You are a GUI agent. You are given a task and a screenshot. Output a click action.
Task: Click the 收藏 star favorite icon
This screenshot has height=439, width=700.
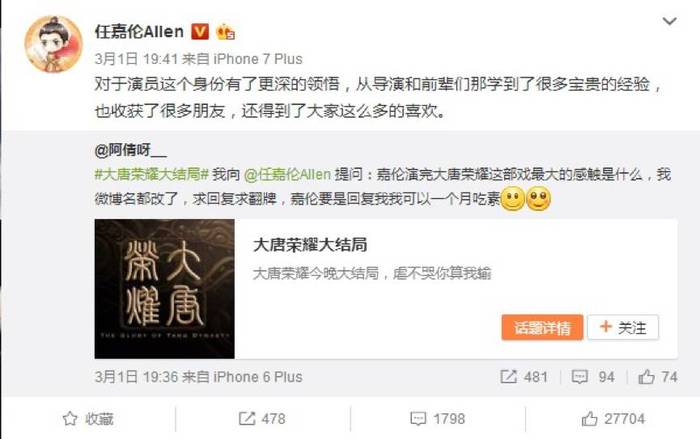70,419
